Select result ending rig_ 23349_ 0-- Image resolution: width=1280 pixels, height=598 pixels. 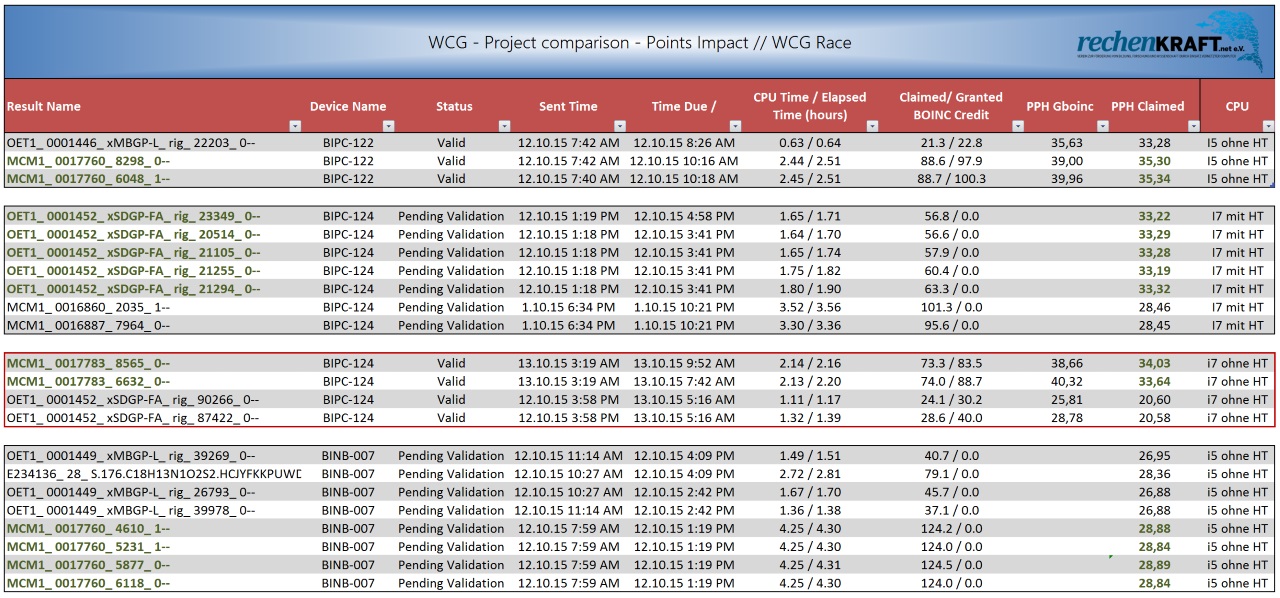click(134, 216)
